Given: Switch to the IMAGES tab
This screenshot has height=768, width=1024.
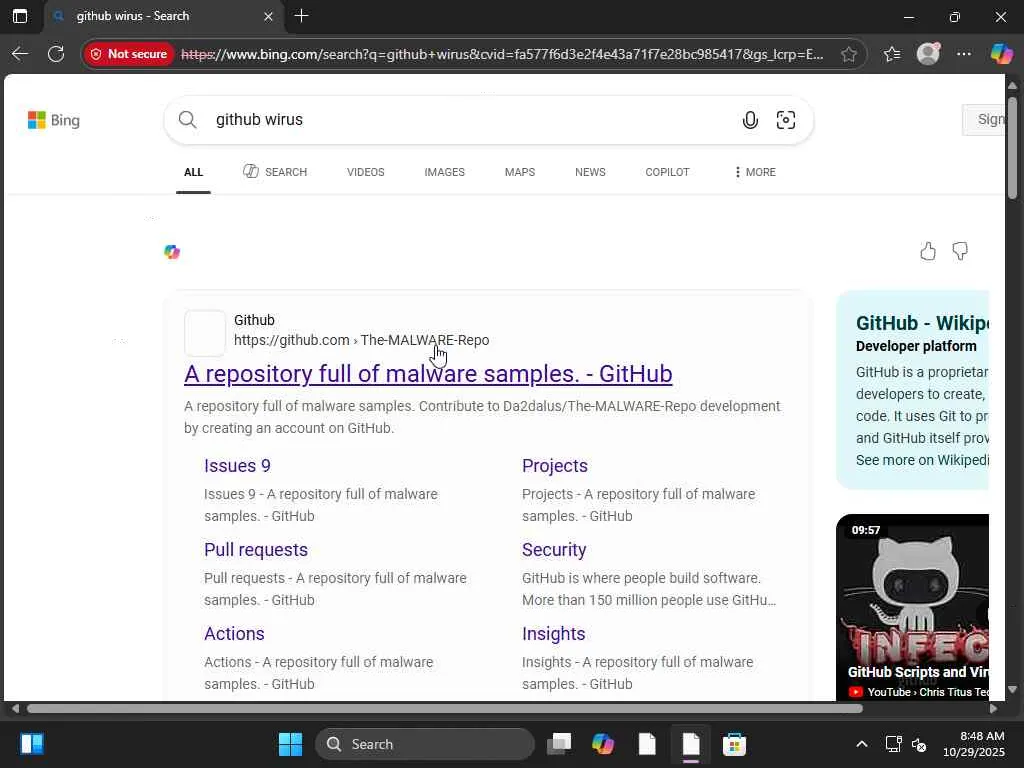Looking at the screenshot, I should [445, 172].
